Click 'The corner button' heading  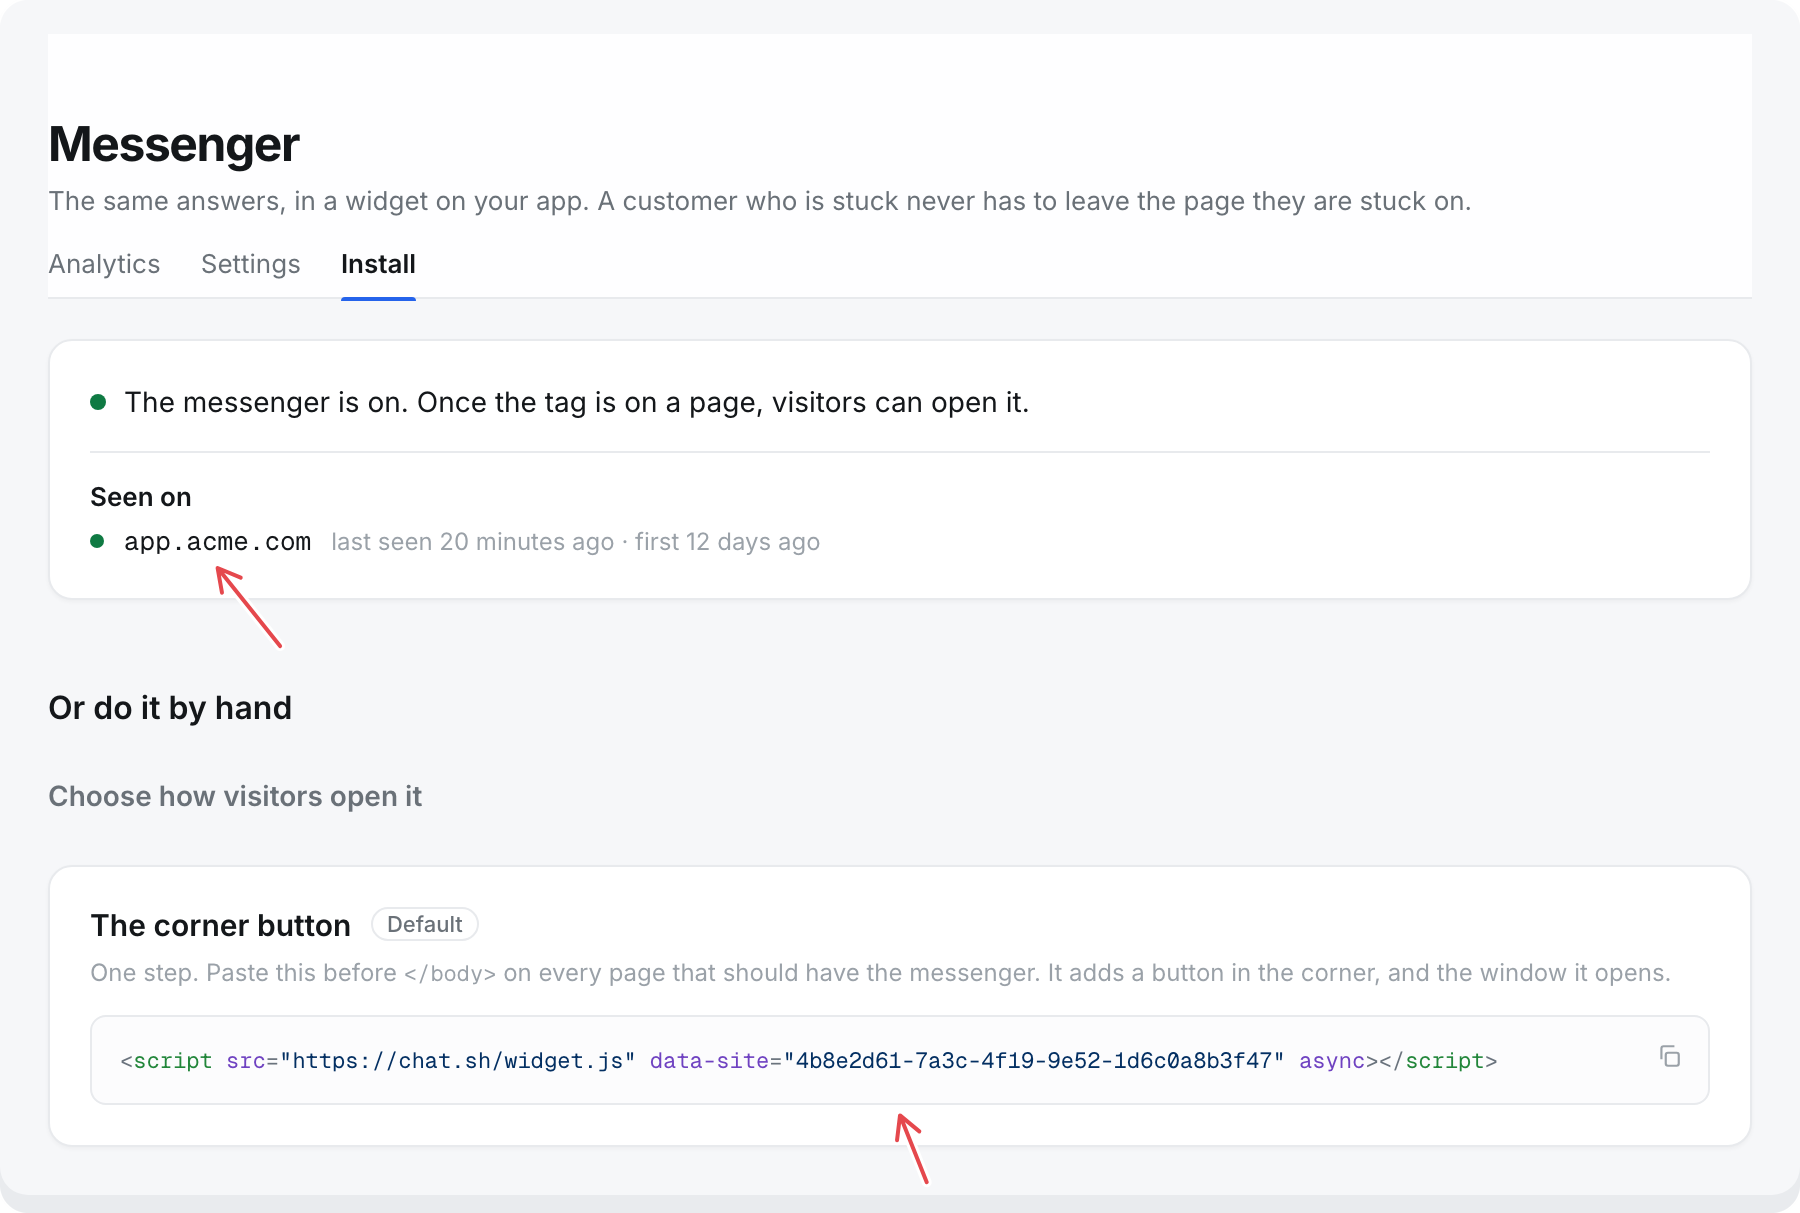221,925
